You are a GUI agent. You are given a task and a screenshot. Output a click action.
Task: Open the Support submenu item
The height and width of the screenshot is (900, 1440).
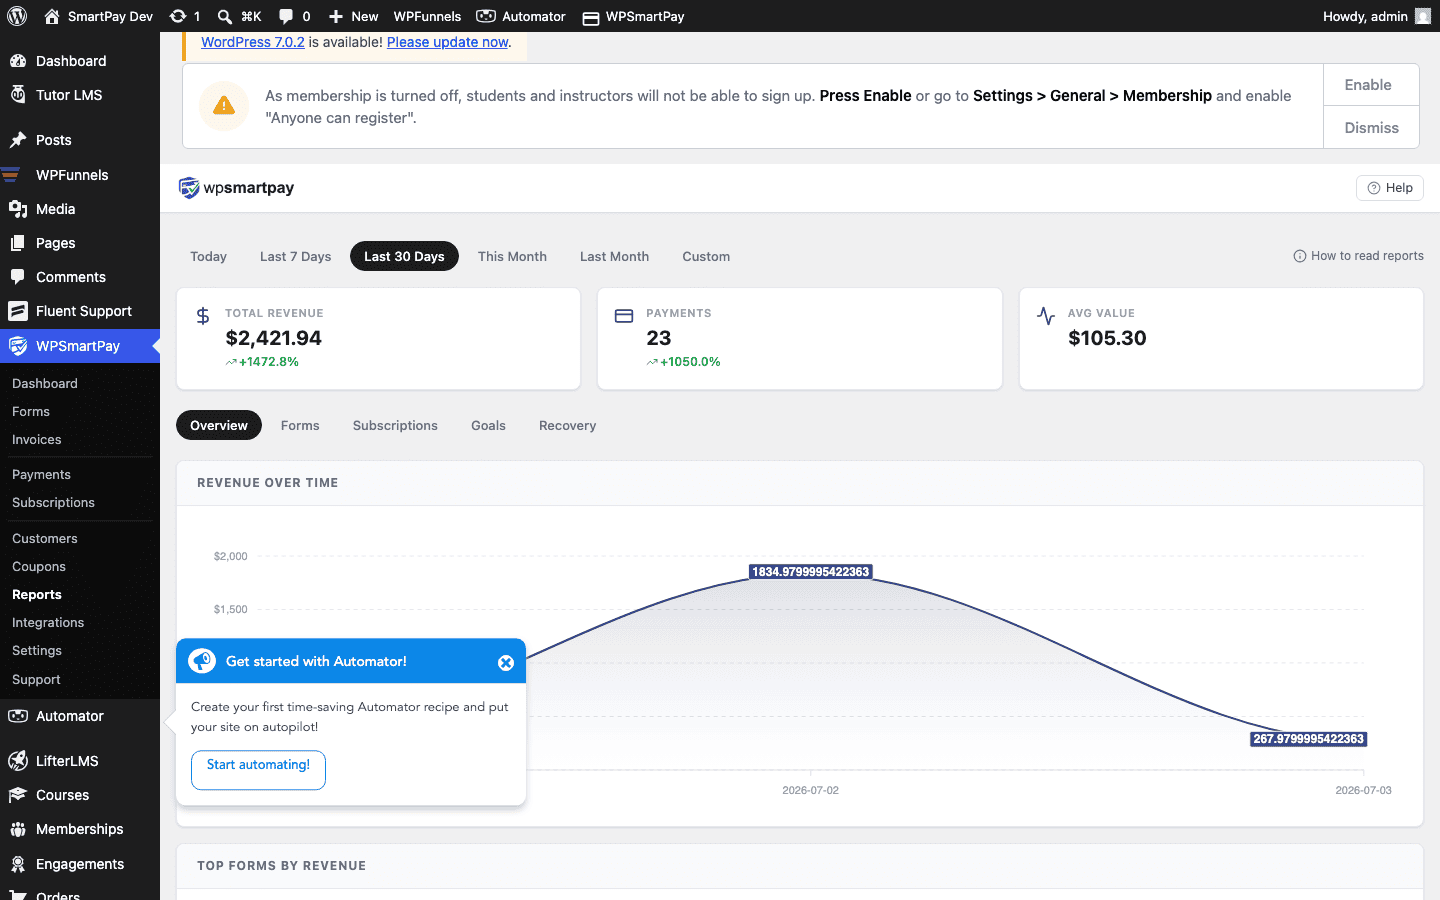click(36, 679)
